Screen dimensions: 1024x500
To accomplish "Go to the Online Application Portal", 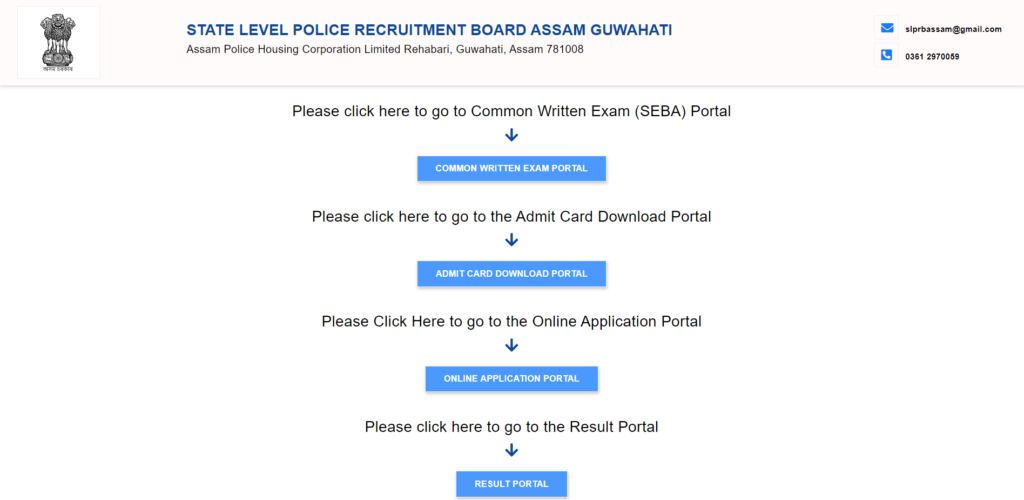I will pyautogui.click(x=512, y=379).
